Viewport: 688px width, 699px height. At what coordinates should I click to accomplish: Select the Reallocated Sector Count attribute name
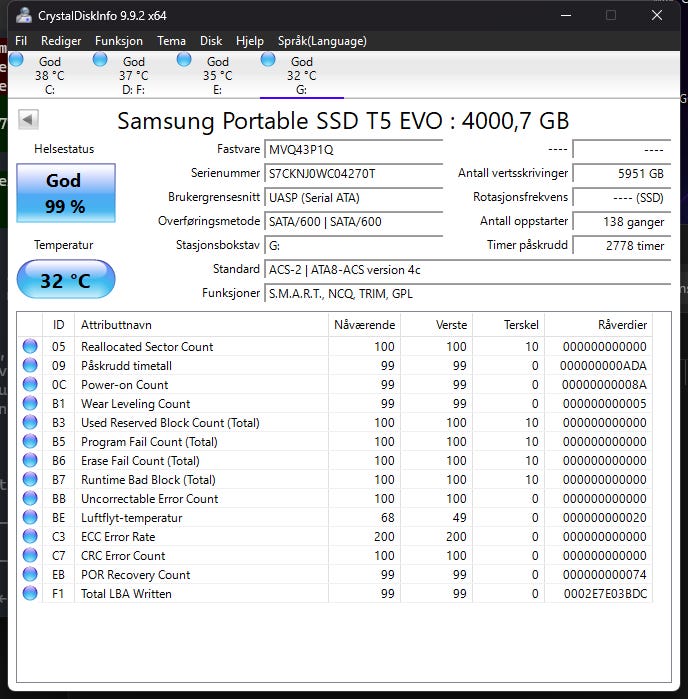click(x=147, y=346)
